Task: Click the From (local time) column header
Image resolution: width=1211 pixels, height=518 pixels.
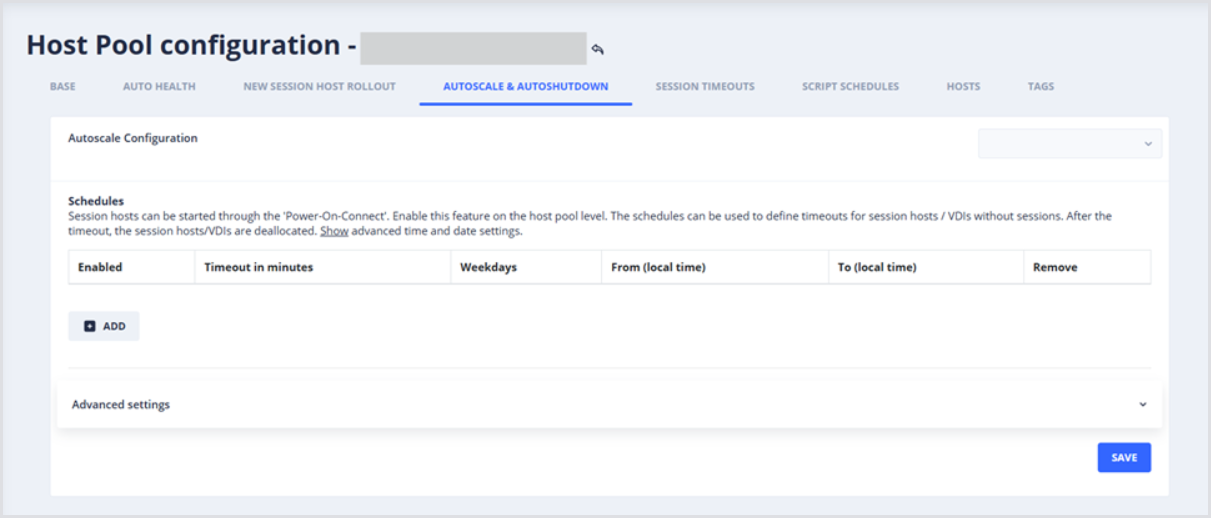Action: point(658,268)
